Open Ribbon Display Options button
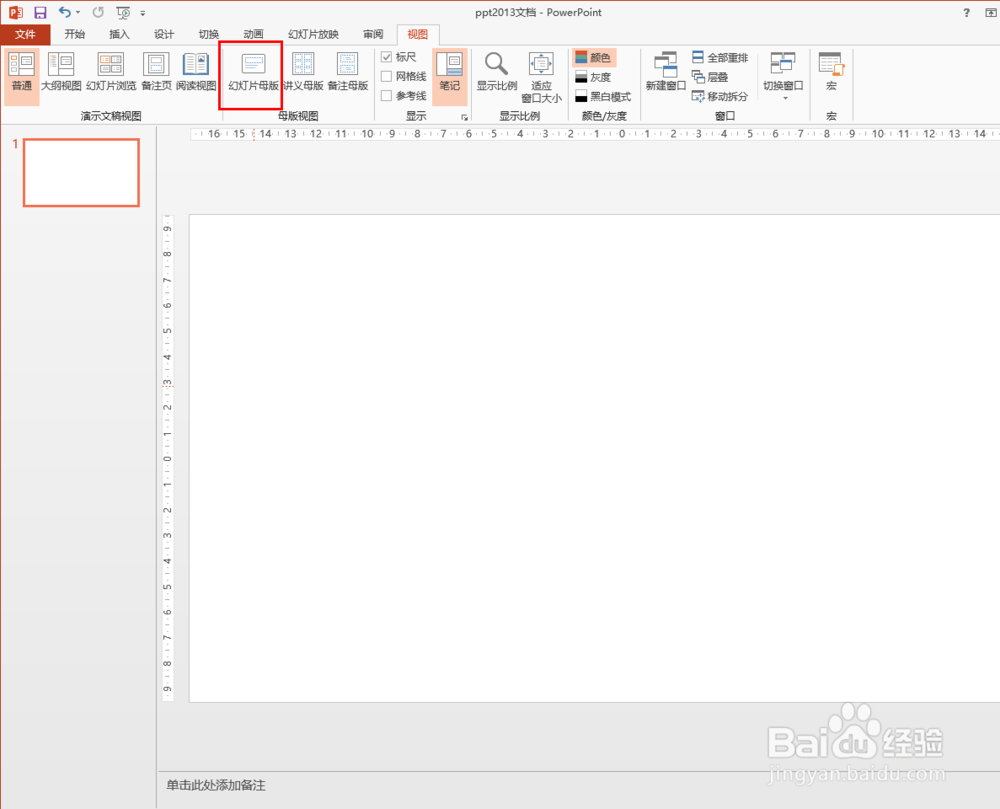 click(x=992, y=12)
